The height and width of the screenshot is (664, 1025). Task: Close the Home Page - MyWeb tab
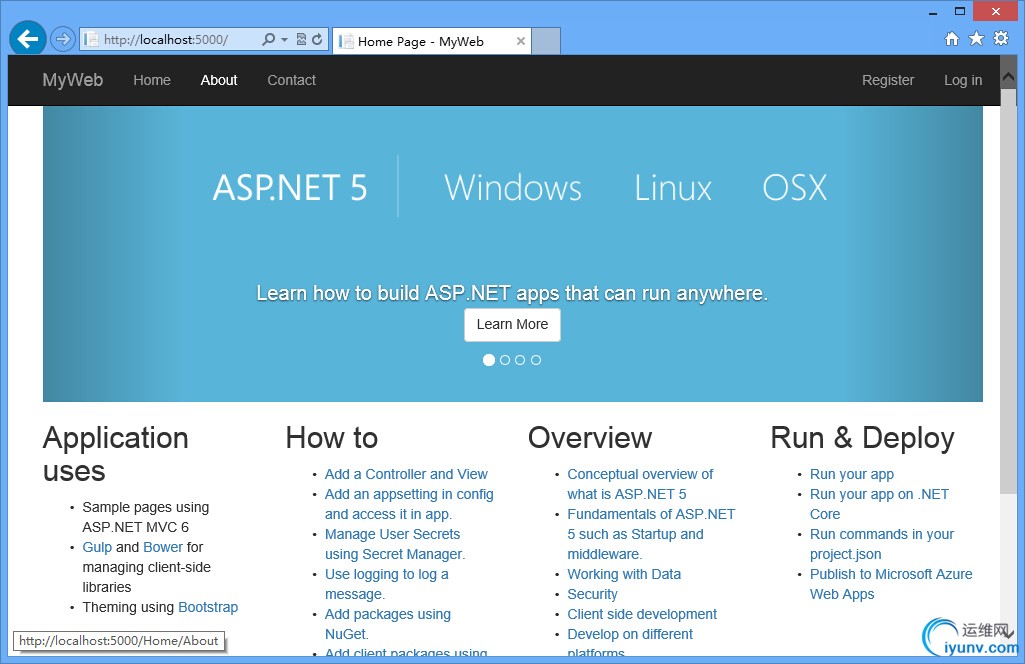(x=520, y=41)
